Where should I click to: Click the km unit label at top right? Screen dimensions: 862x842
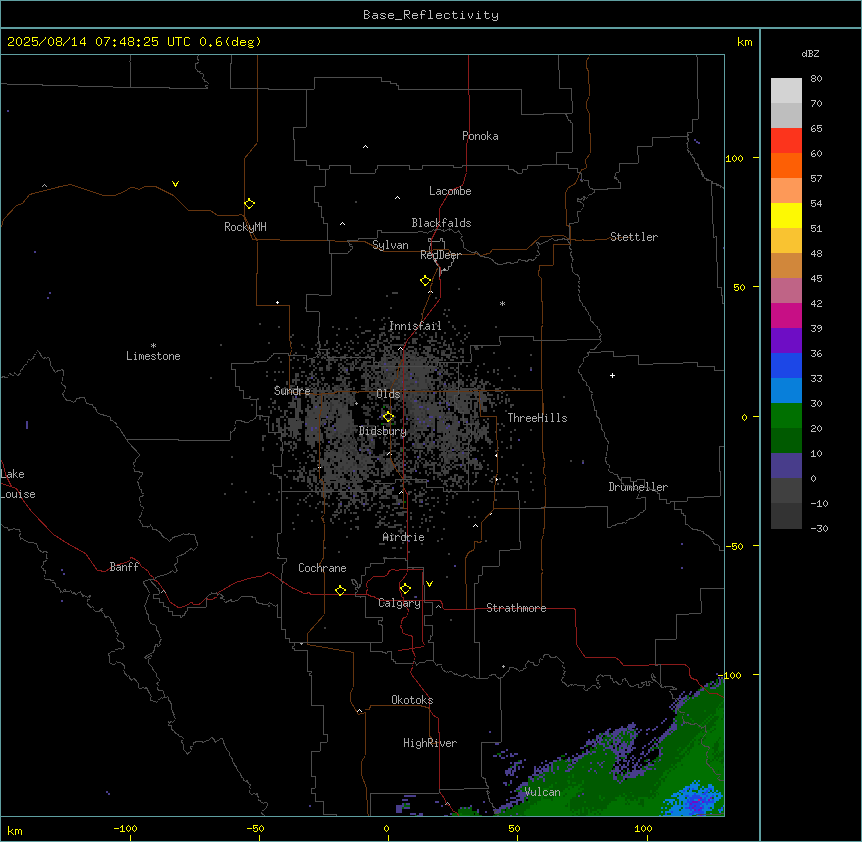point(744,42)
